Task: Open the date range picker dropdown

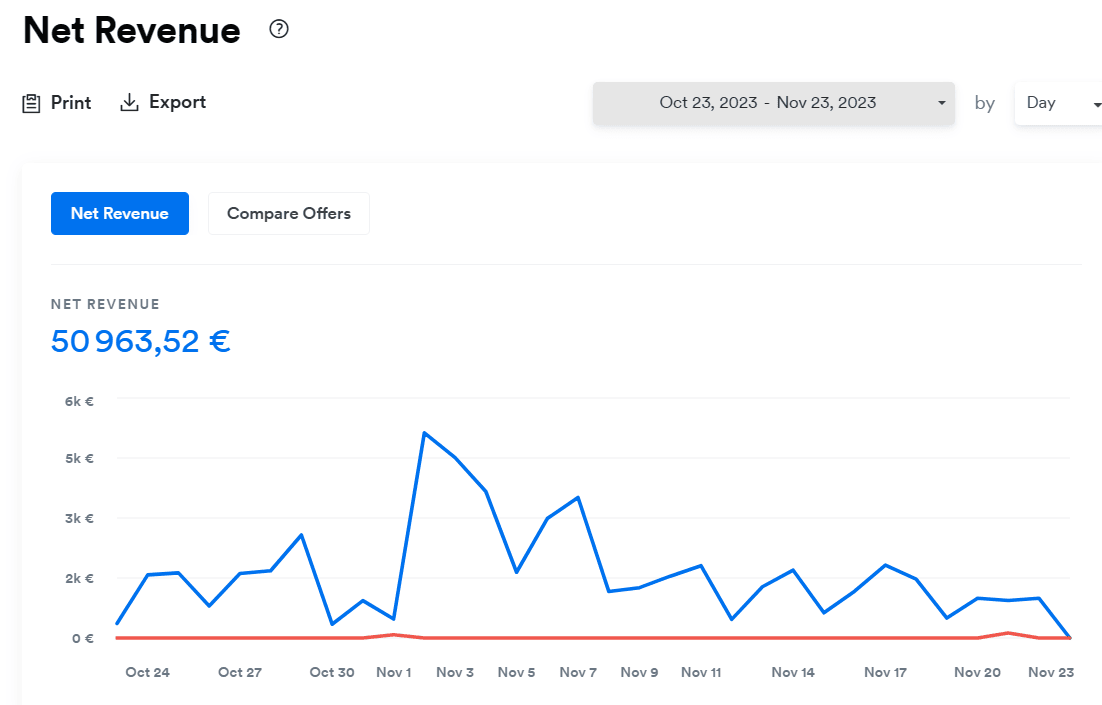Action: click(774, 103)
